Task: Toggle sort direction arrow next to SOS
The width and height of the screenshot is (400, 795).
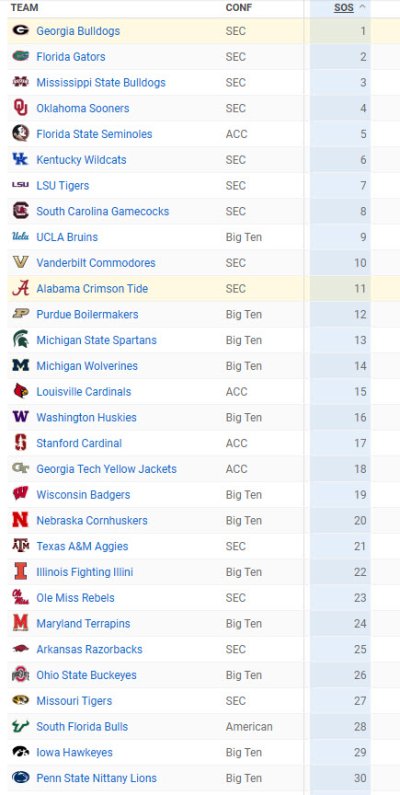Action: [x=362, y=8]
